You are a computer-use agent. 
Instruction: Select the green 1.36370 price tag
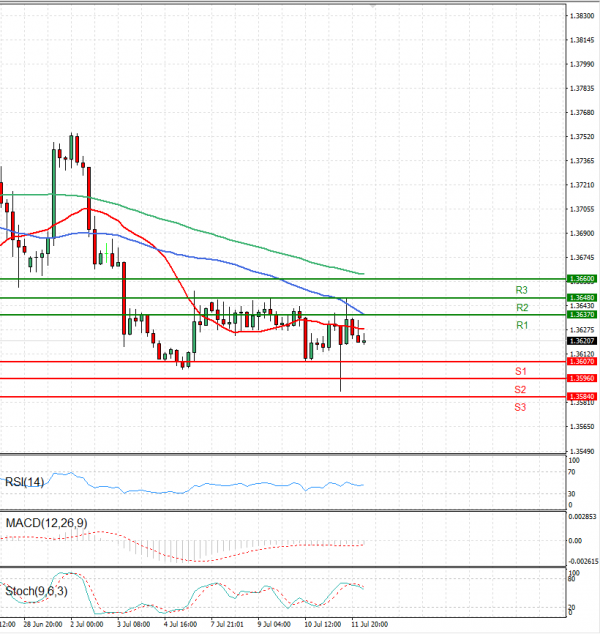point(582,315)
